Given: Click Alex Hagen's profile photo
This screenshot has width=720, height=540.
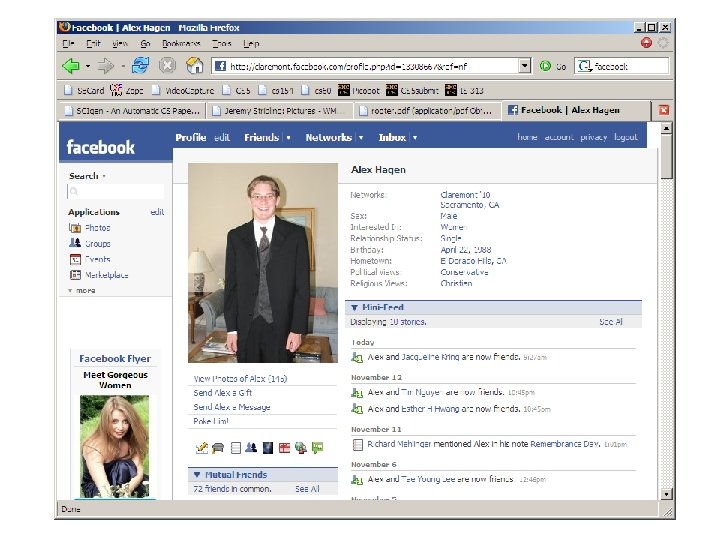Looking at the screenshot, I should 263,263.
